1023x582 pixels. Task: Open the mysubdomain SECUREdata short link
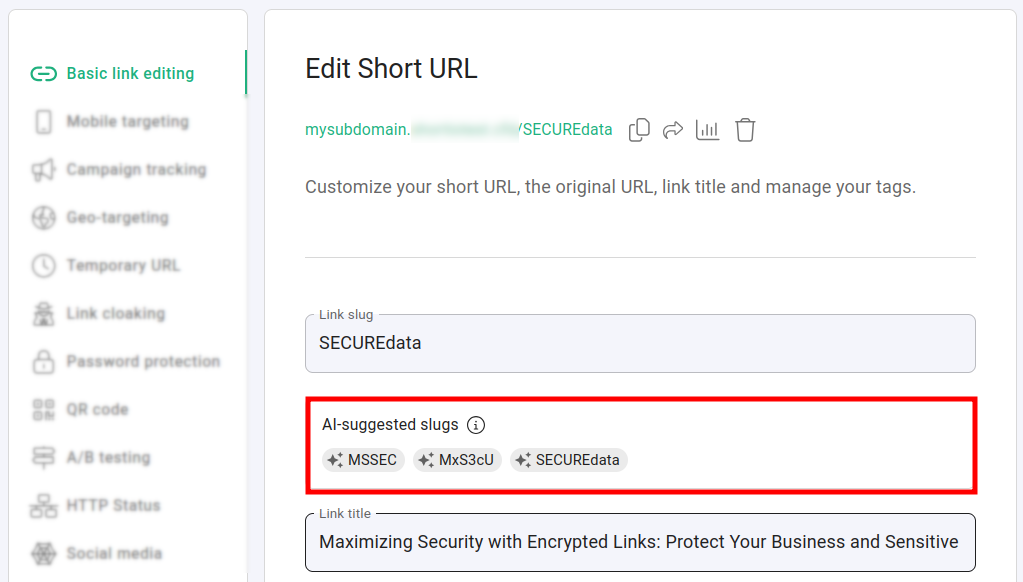pyautogui.click(x=458, y=130)
